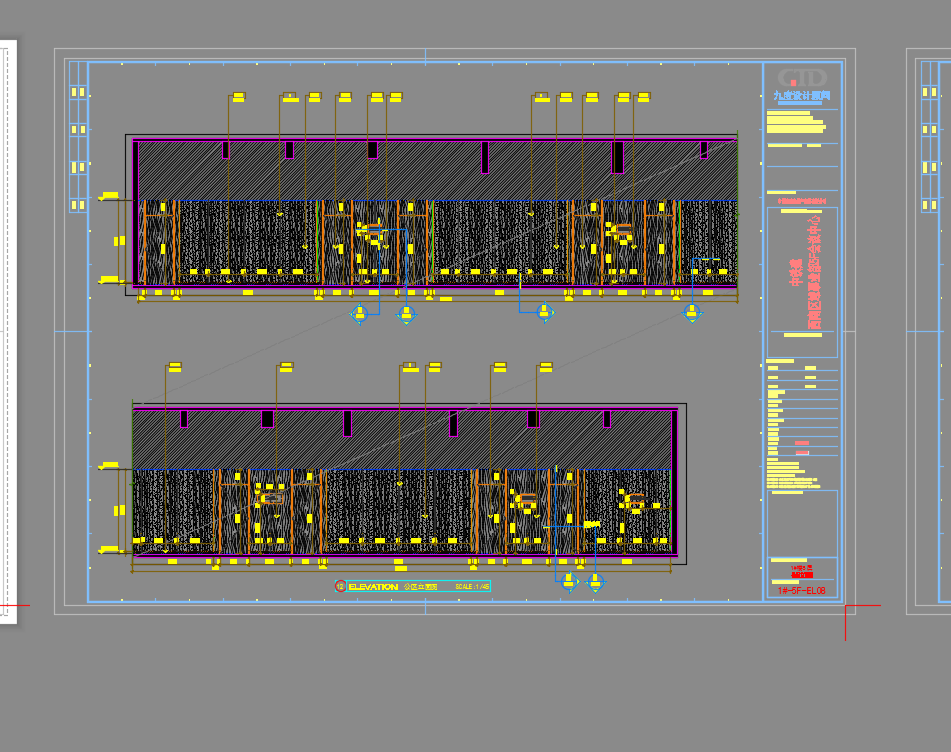Select the red circle numbered 12
Image resolution: width=951 pixels, height=752 pixels.
[x=340, y=586]
